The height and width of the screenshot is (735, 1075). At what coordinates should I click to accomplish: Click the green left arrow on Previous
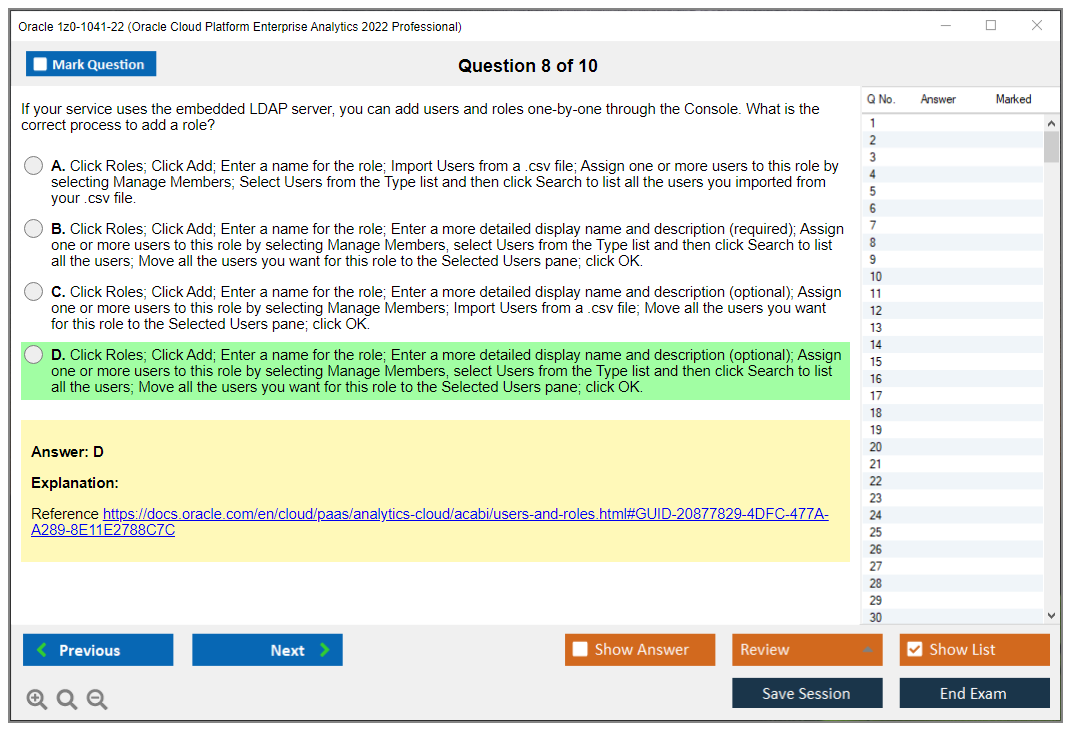(42, 650)
